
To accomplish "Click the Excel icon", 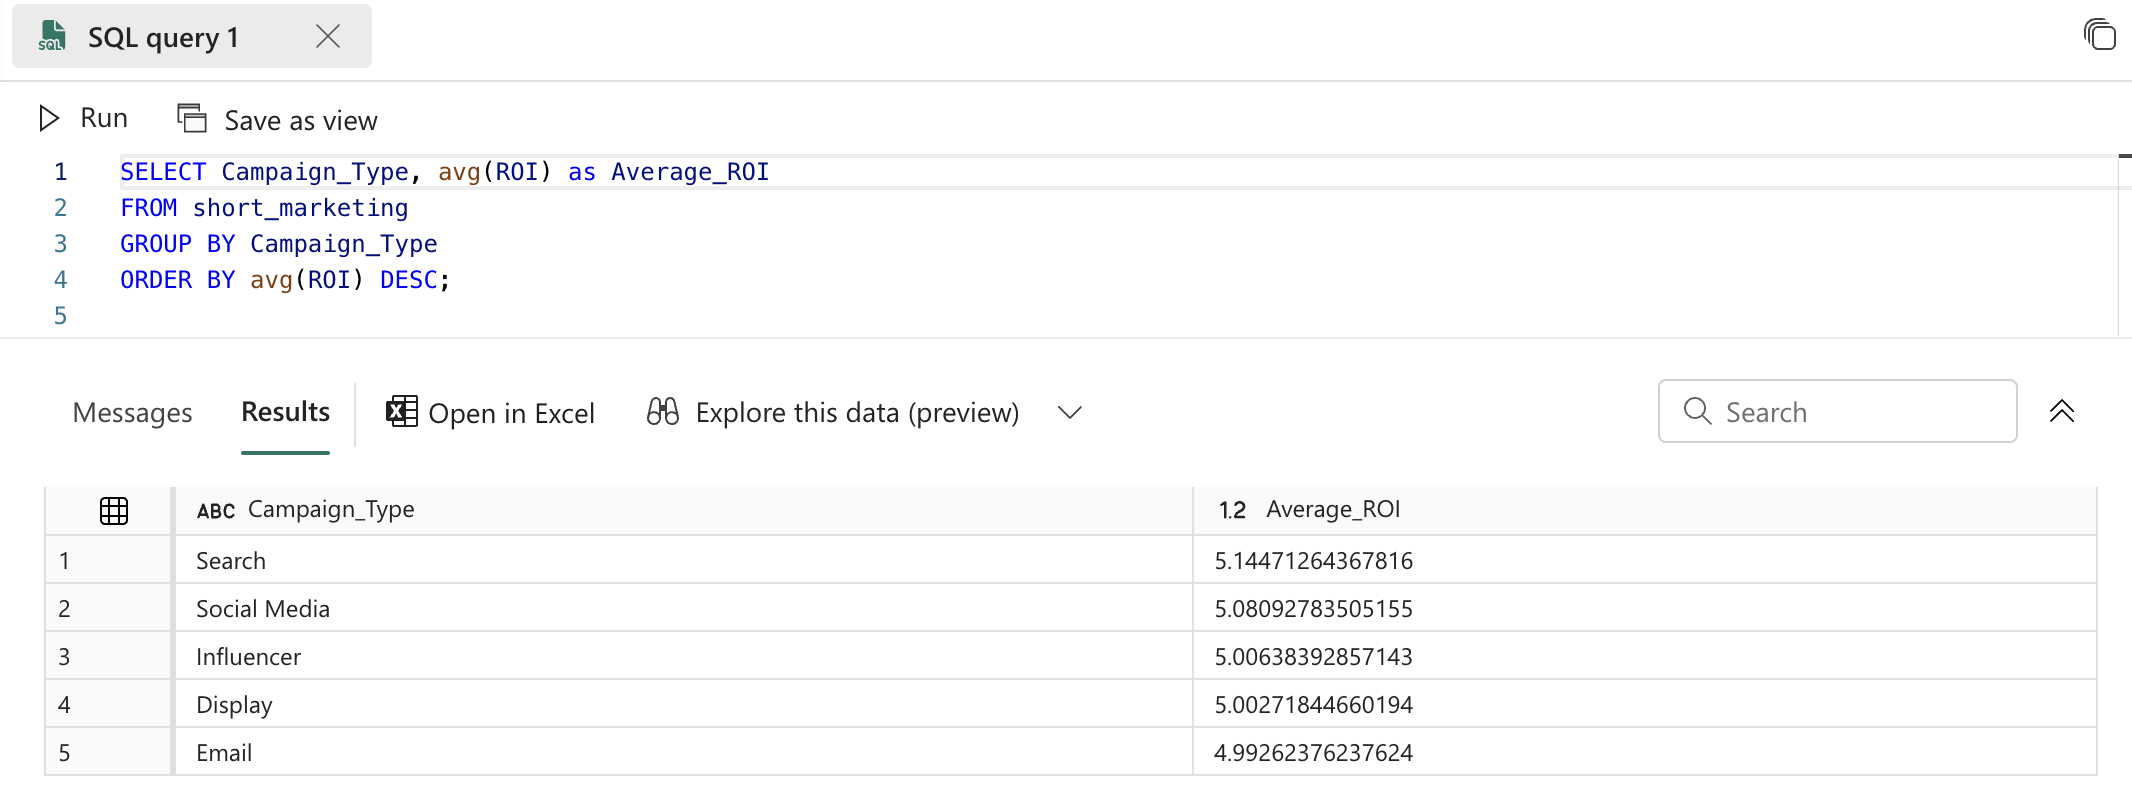I will point(402,411).
